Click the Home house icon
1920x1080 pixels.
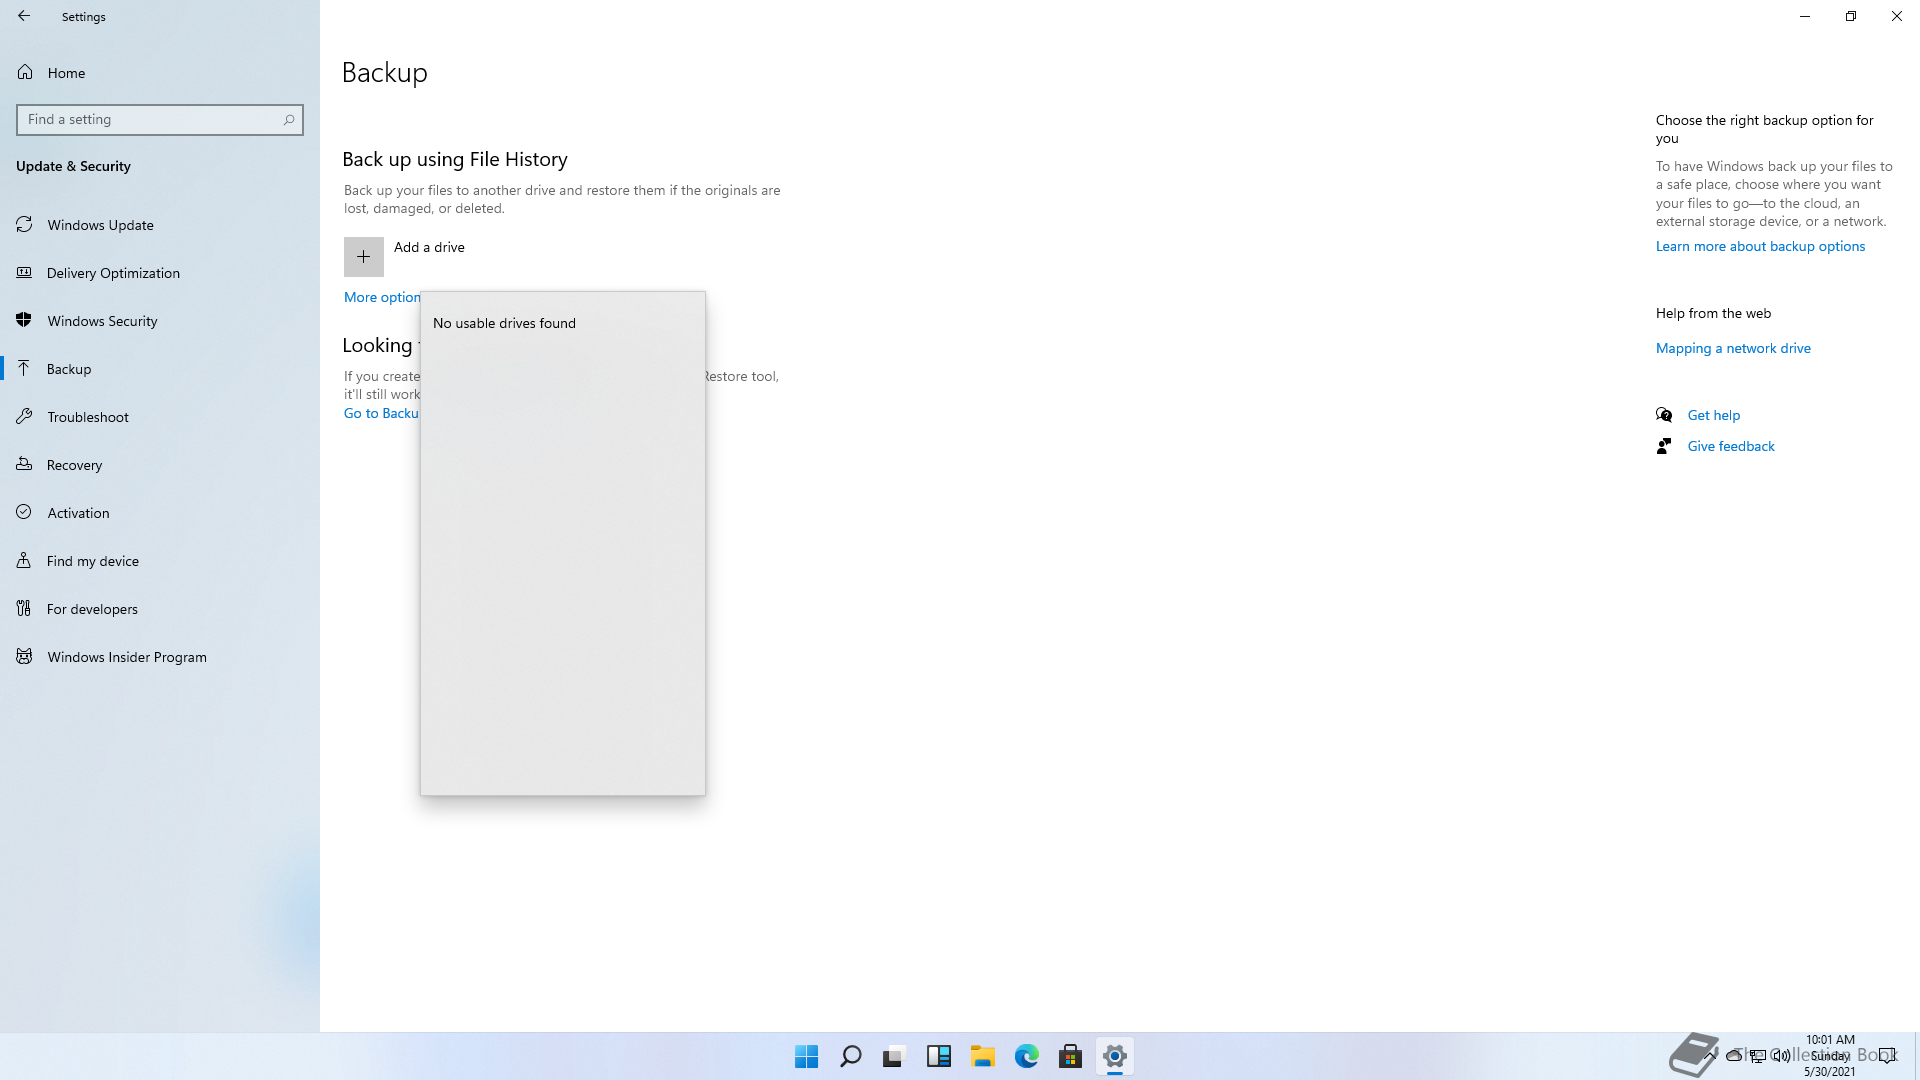pyautogui.click(x=25, y=72)
